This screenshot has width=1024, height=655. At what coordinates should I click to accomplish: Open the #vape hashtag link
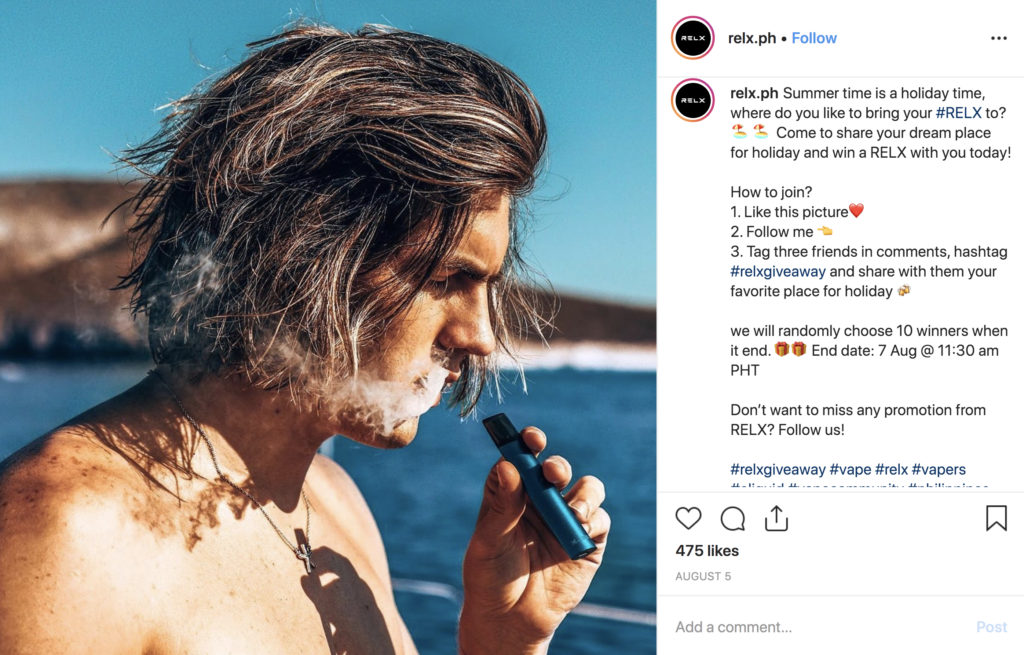(850, 470)
